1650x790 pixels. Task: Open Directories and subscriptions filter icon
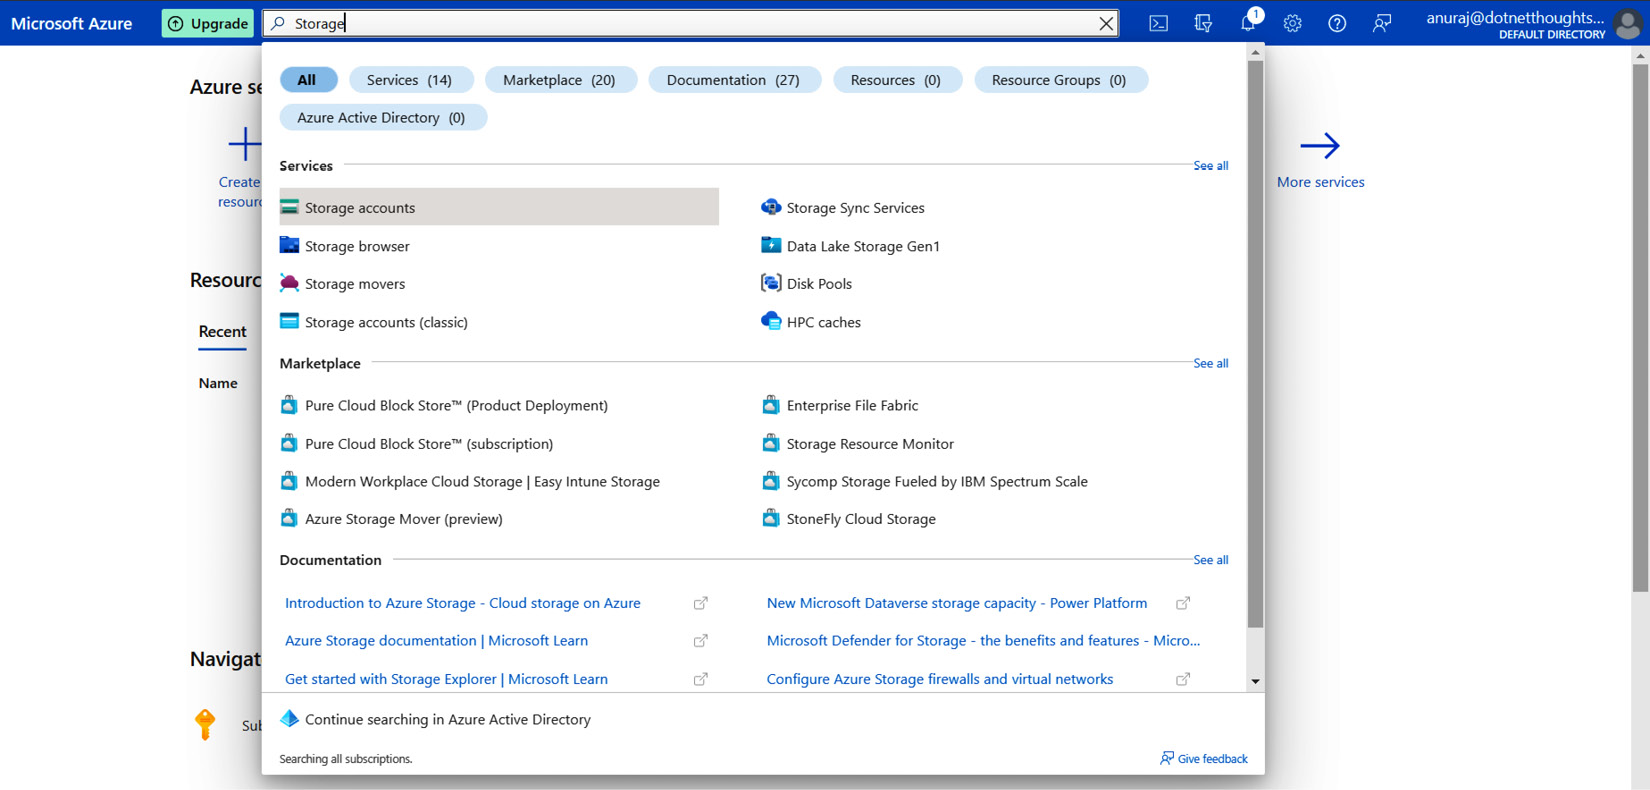pos(1203,23)
